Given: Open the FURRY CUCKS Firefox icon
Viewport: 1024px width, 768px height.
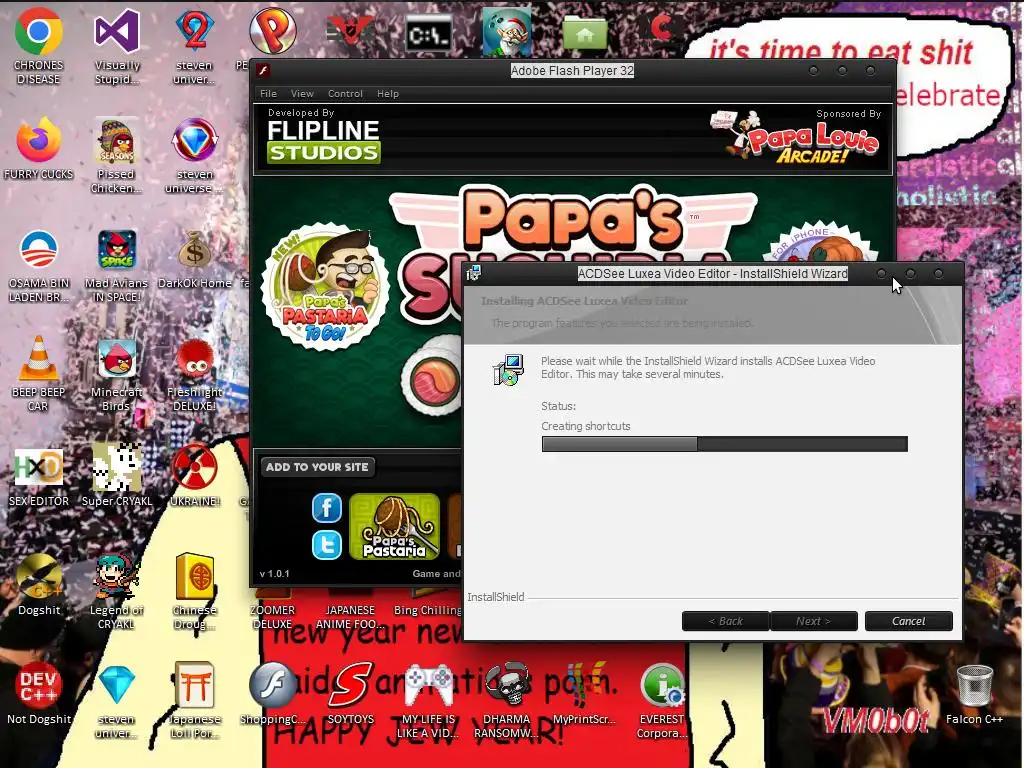Looking at the screenshot, I should click(x=39, y=140).
